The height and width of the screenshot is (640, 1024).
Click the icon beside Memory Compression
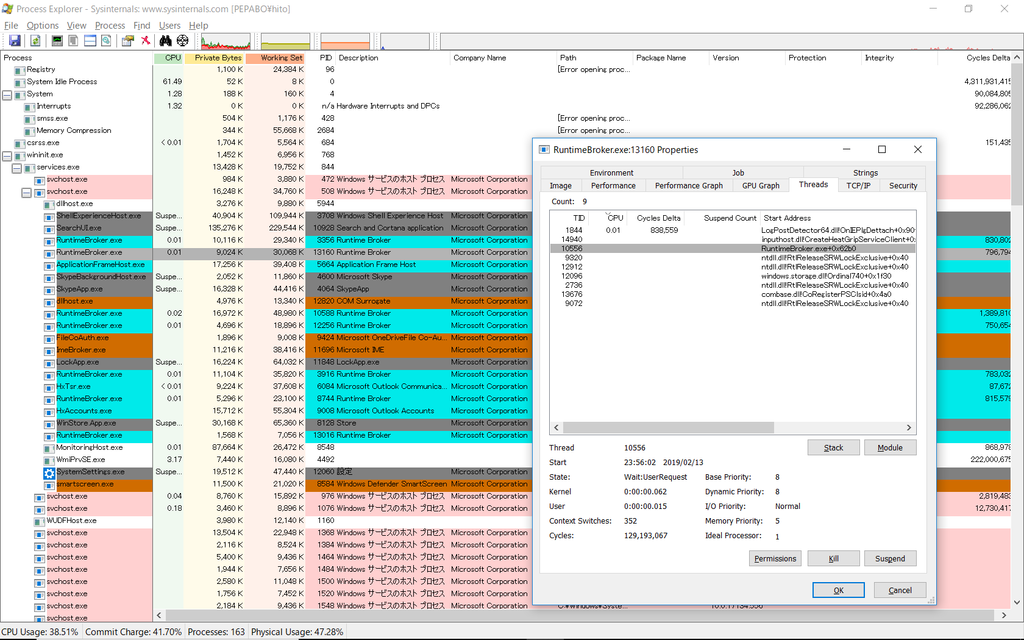pyautogui.click(x=29, y=131)
